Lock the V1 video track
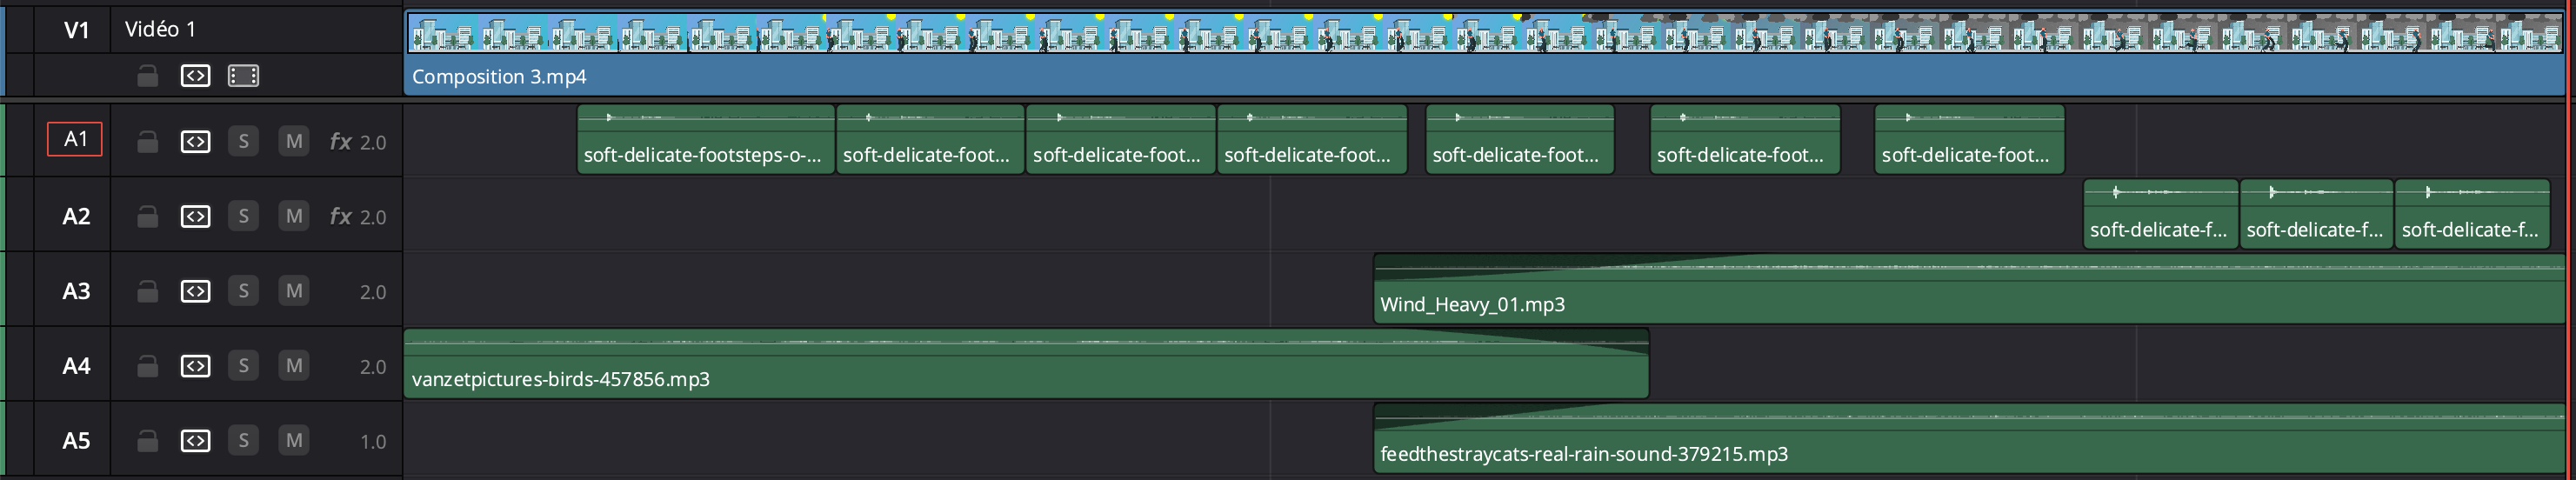Screen dimensions: 2576x480 tap(147, 76)
